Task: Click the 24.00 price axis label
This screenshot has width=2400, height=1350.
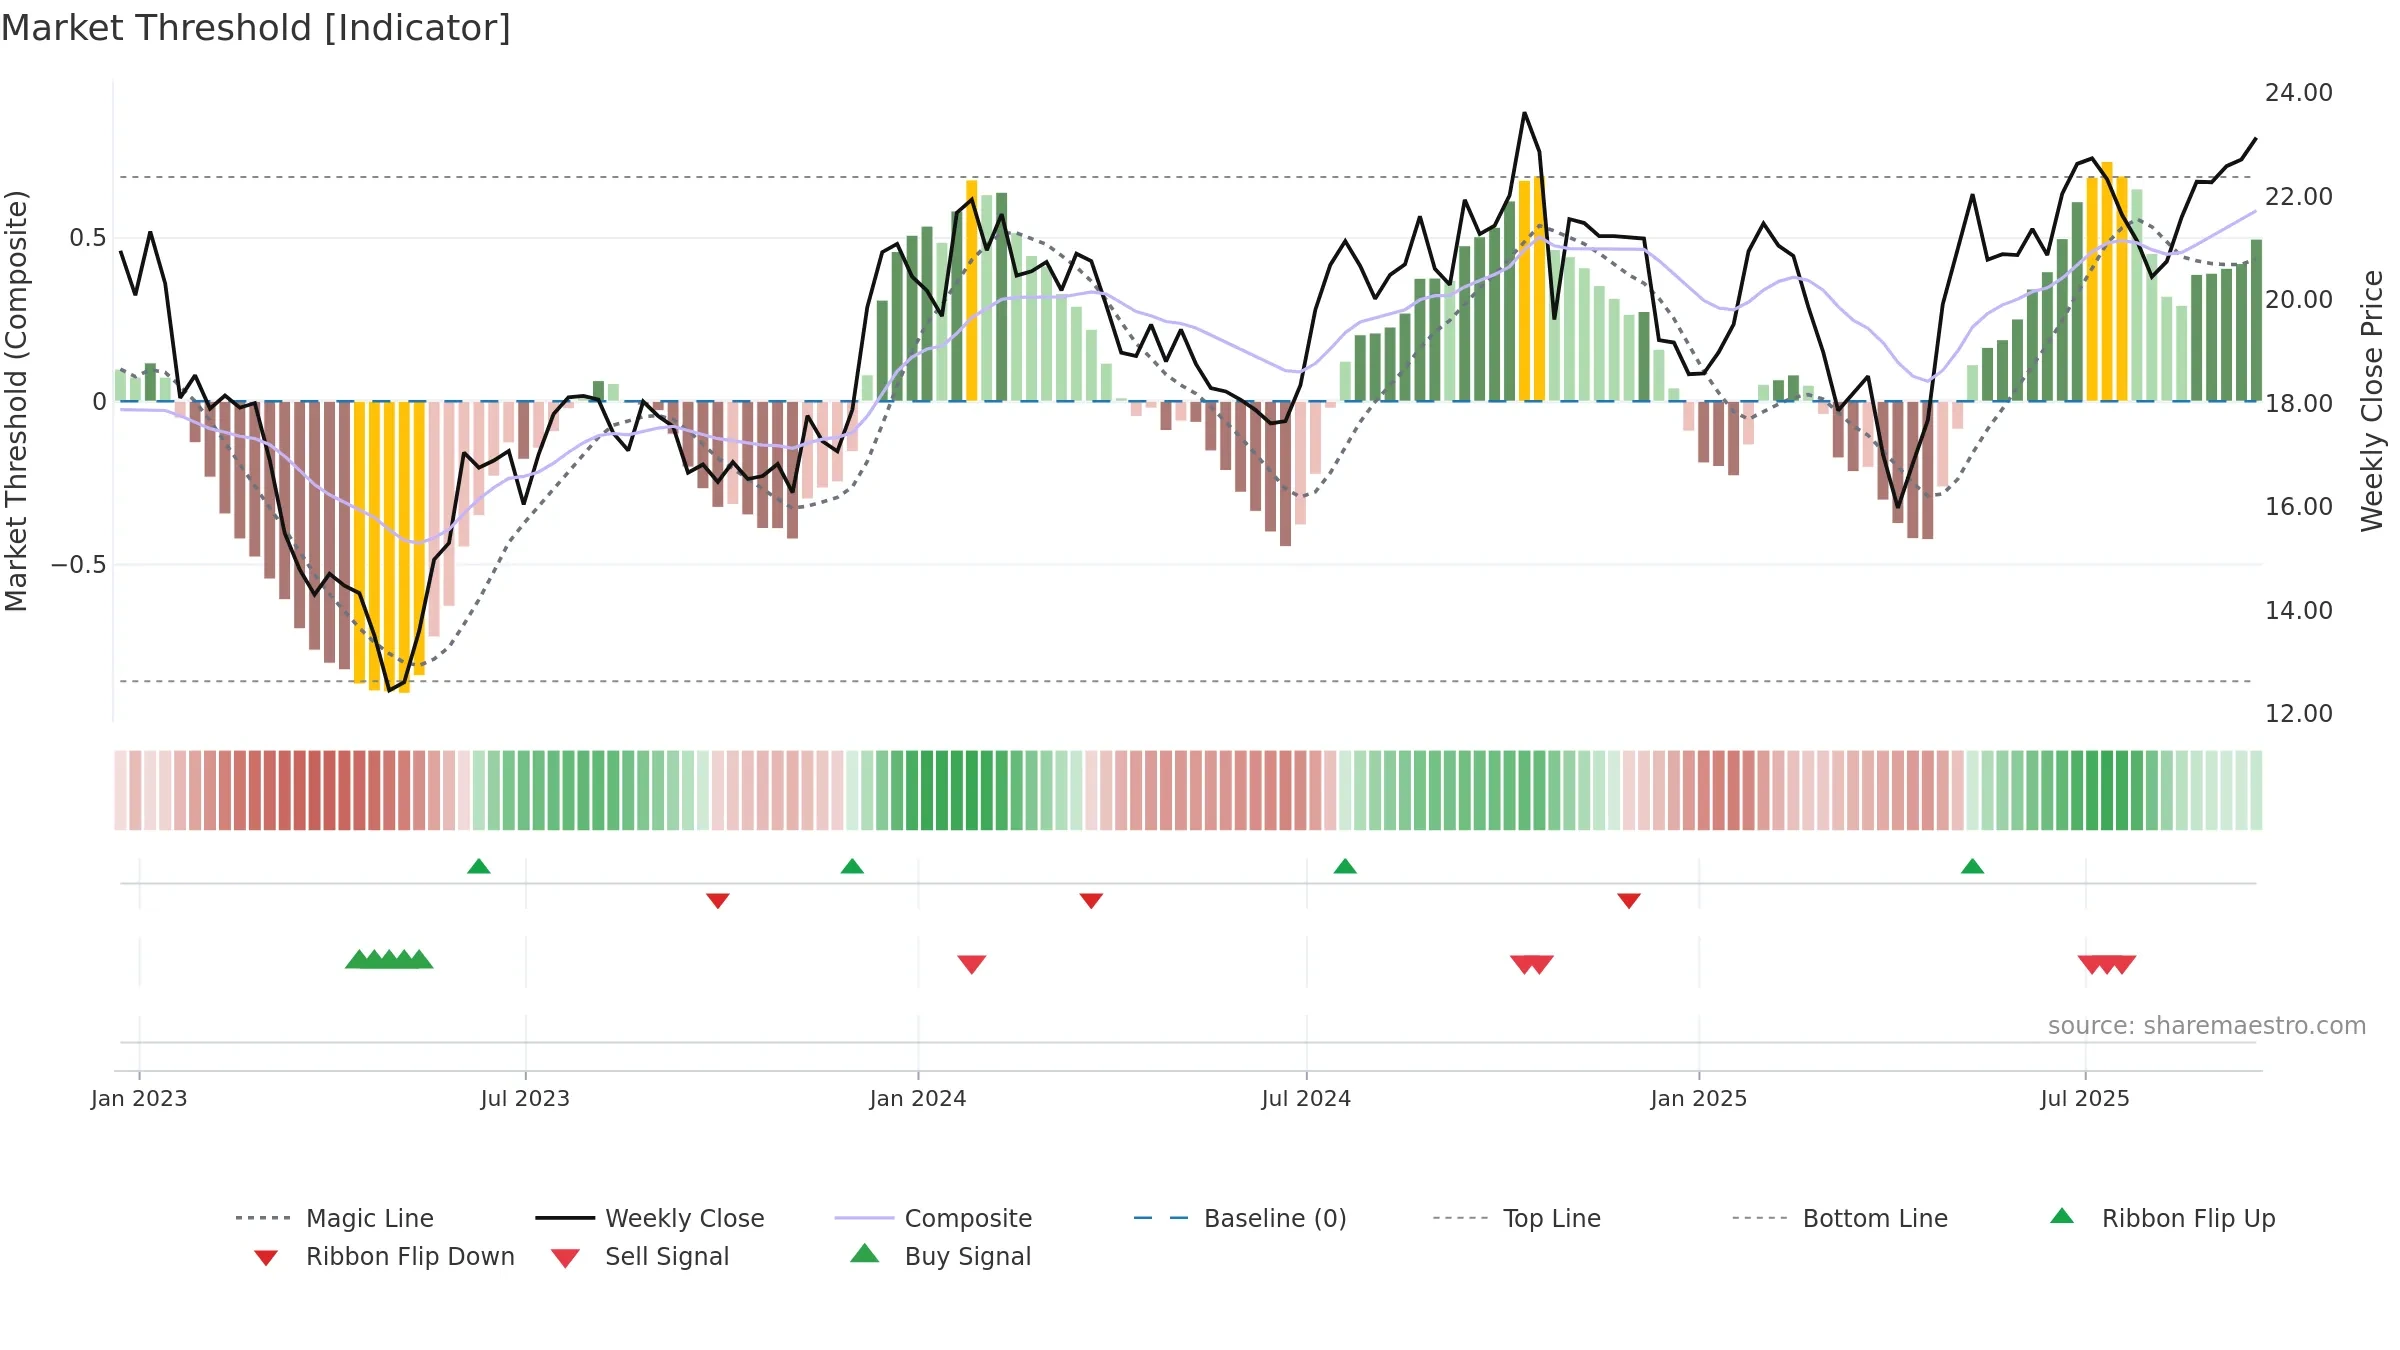Action: pos(2299,93)
